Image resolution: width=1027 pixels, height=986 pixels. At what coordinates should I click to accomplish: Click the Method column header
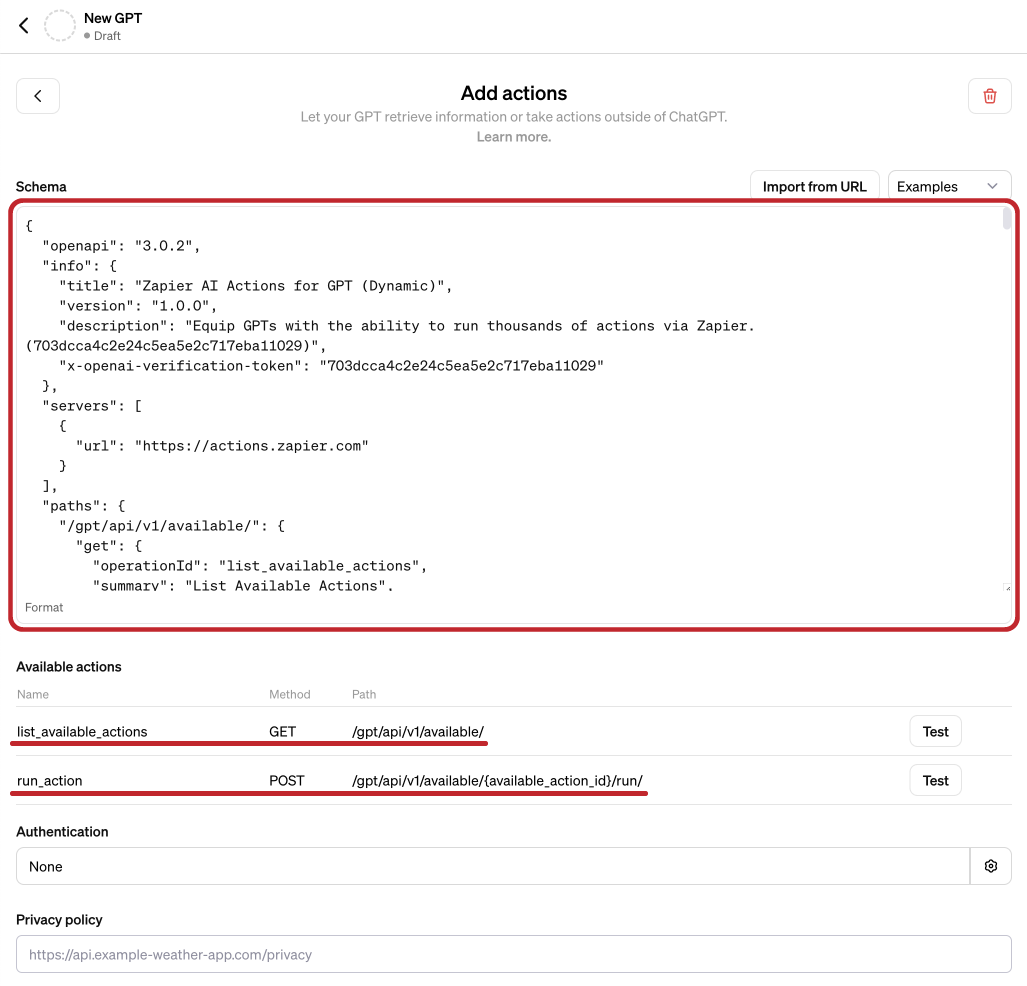tap(289, 694)
